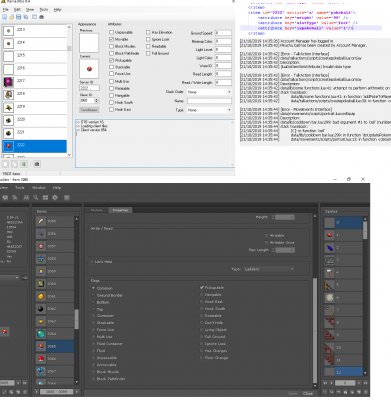The height and width of the screenshot is (400, 391).
Task: Click the Open folder icon in ItemEditor toolbar
Action: point(12,17)
